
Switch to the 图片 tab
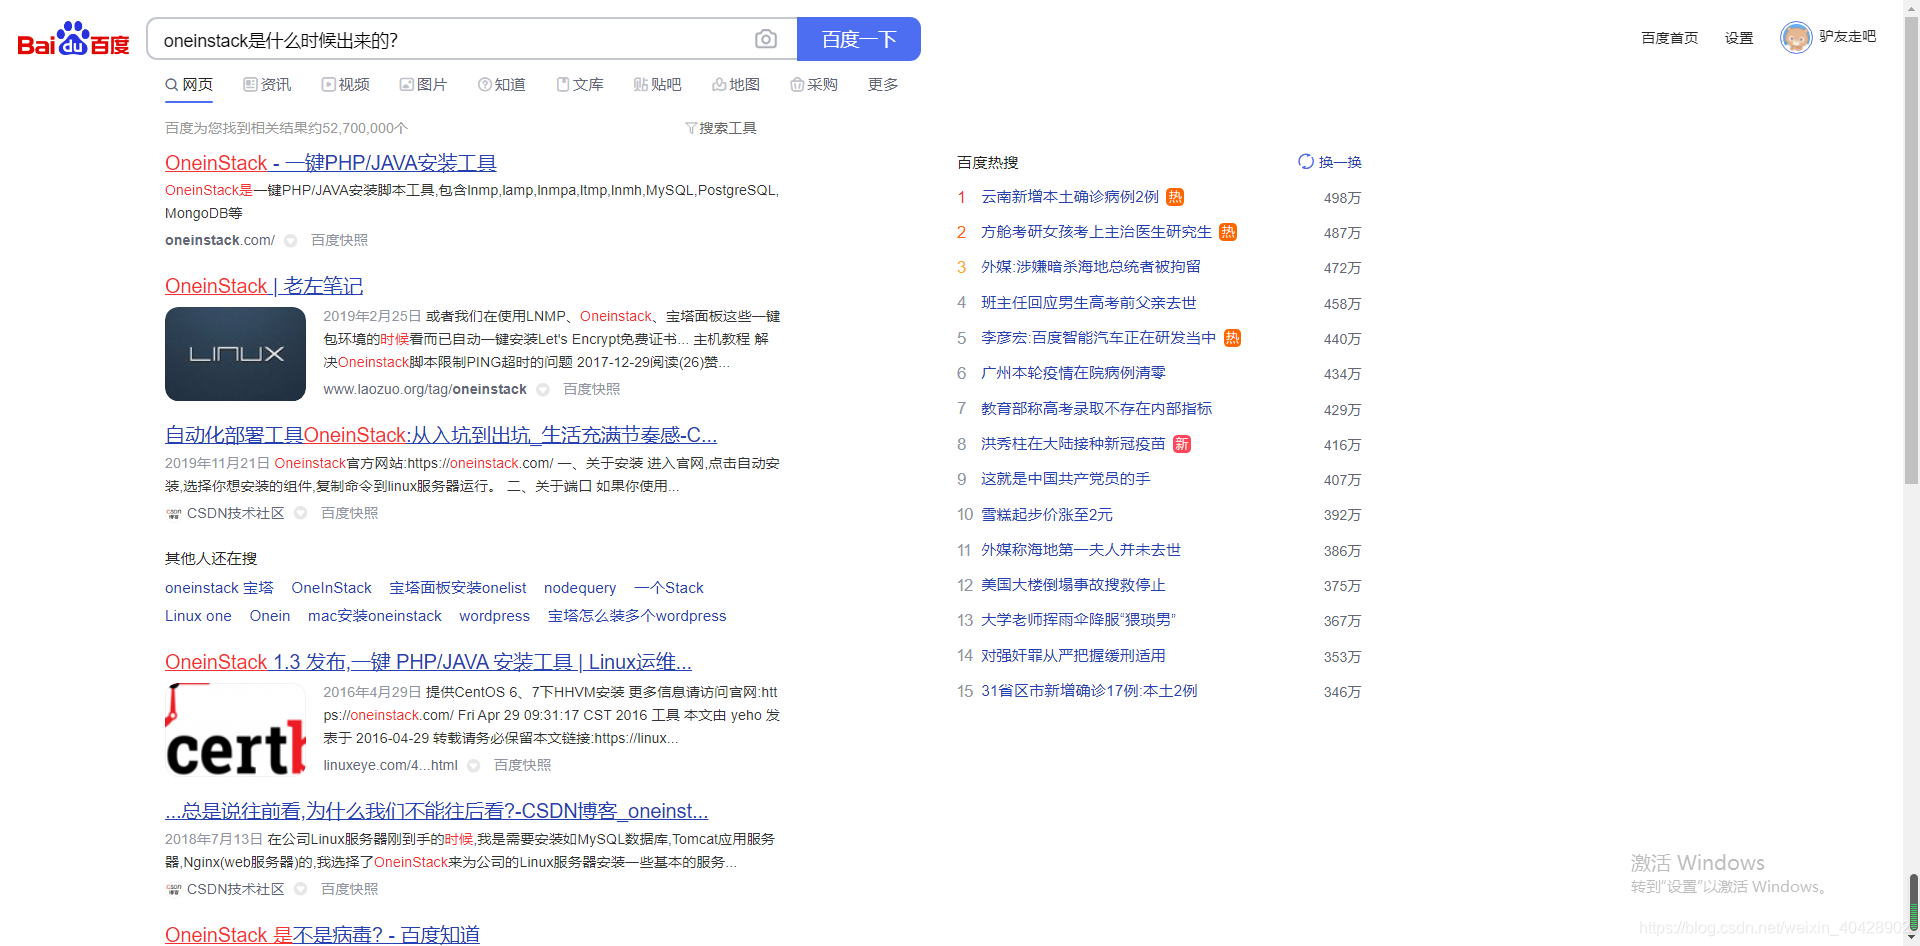coord(423,85)
